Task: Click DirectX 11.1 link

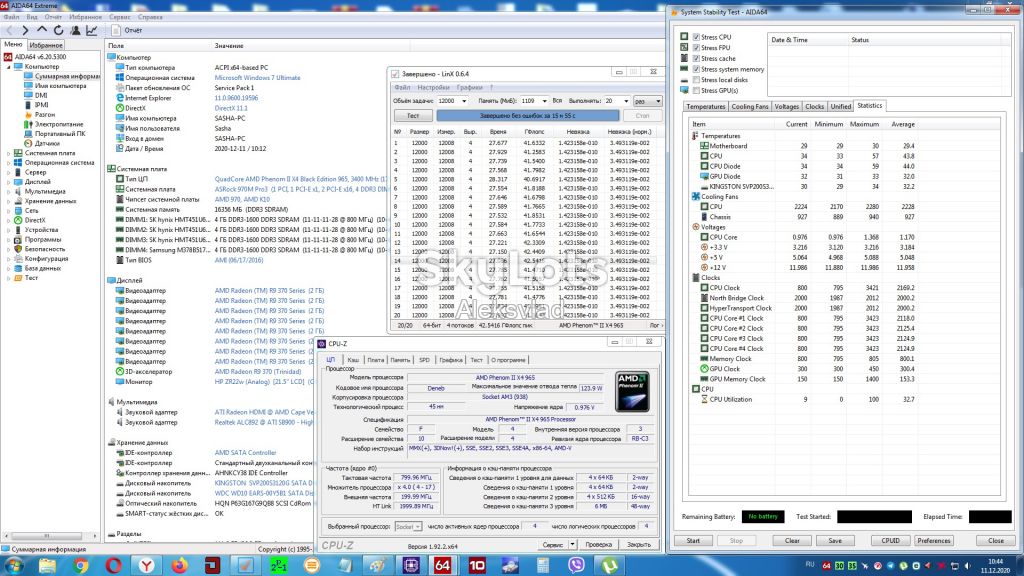Action: (231, 108)
